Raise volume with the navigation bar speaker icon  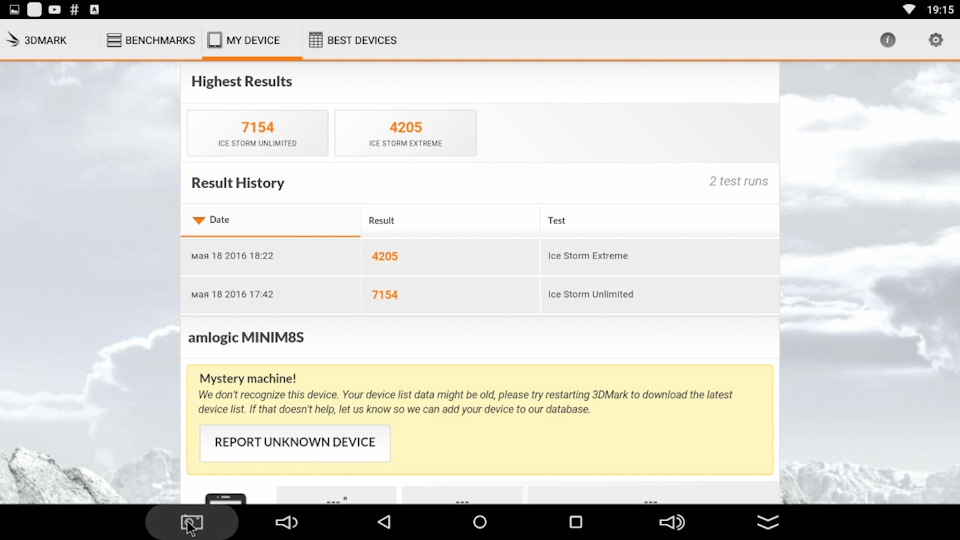[x=672, y=522]
